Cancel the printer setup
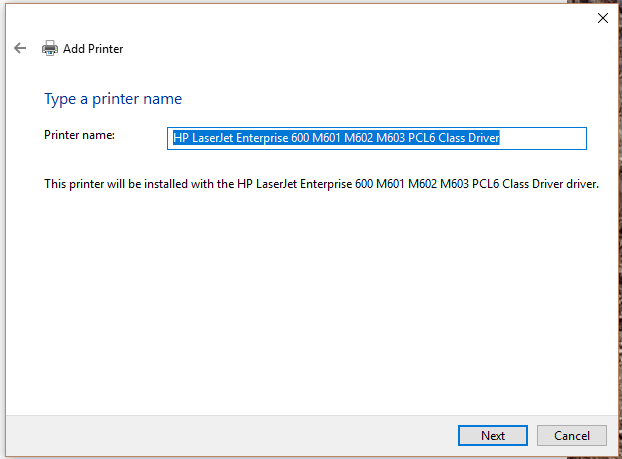 pos(572,436)
